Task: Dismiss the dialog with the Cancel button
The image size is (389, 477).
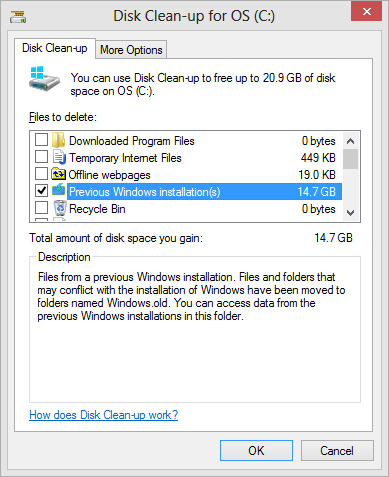Action: point(337,451)
